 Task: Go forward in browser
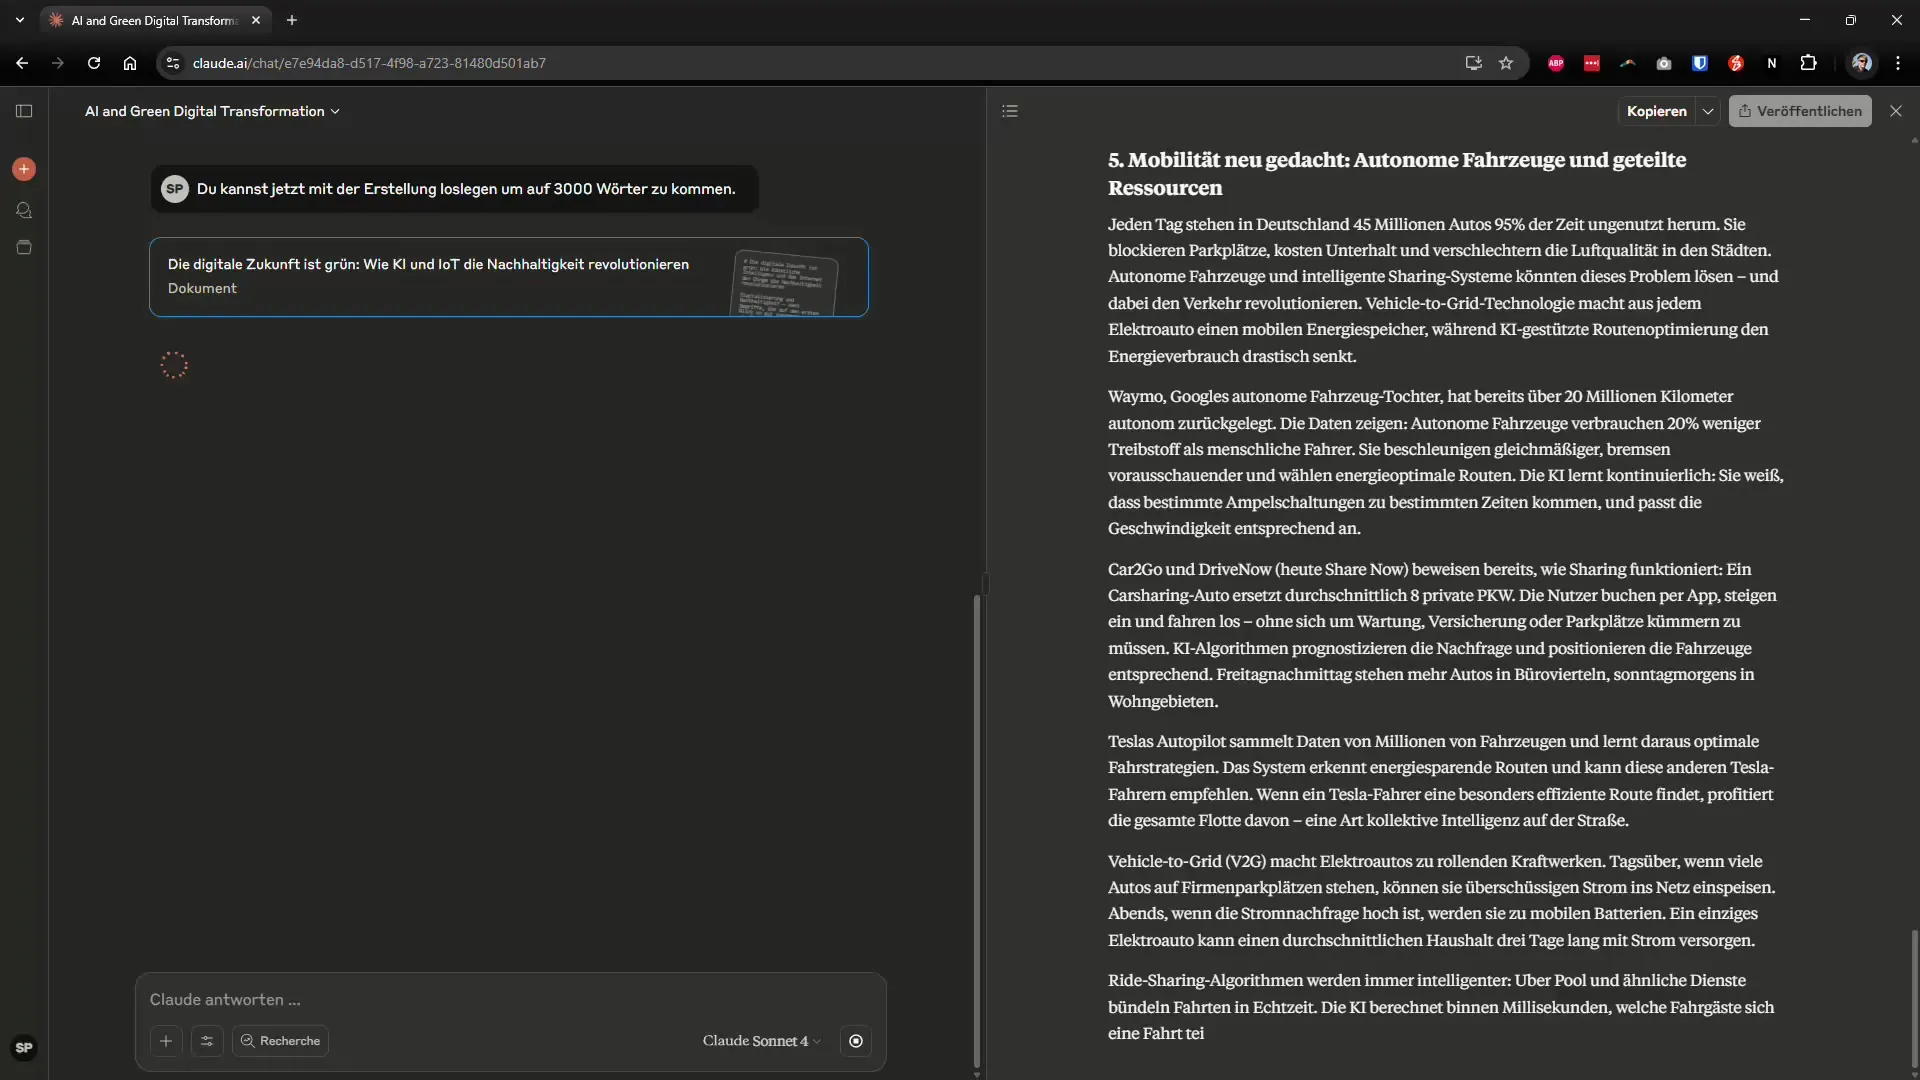click(58, 63)
